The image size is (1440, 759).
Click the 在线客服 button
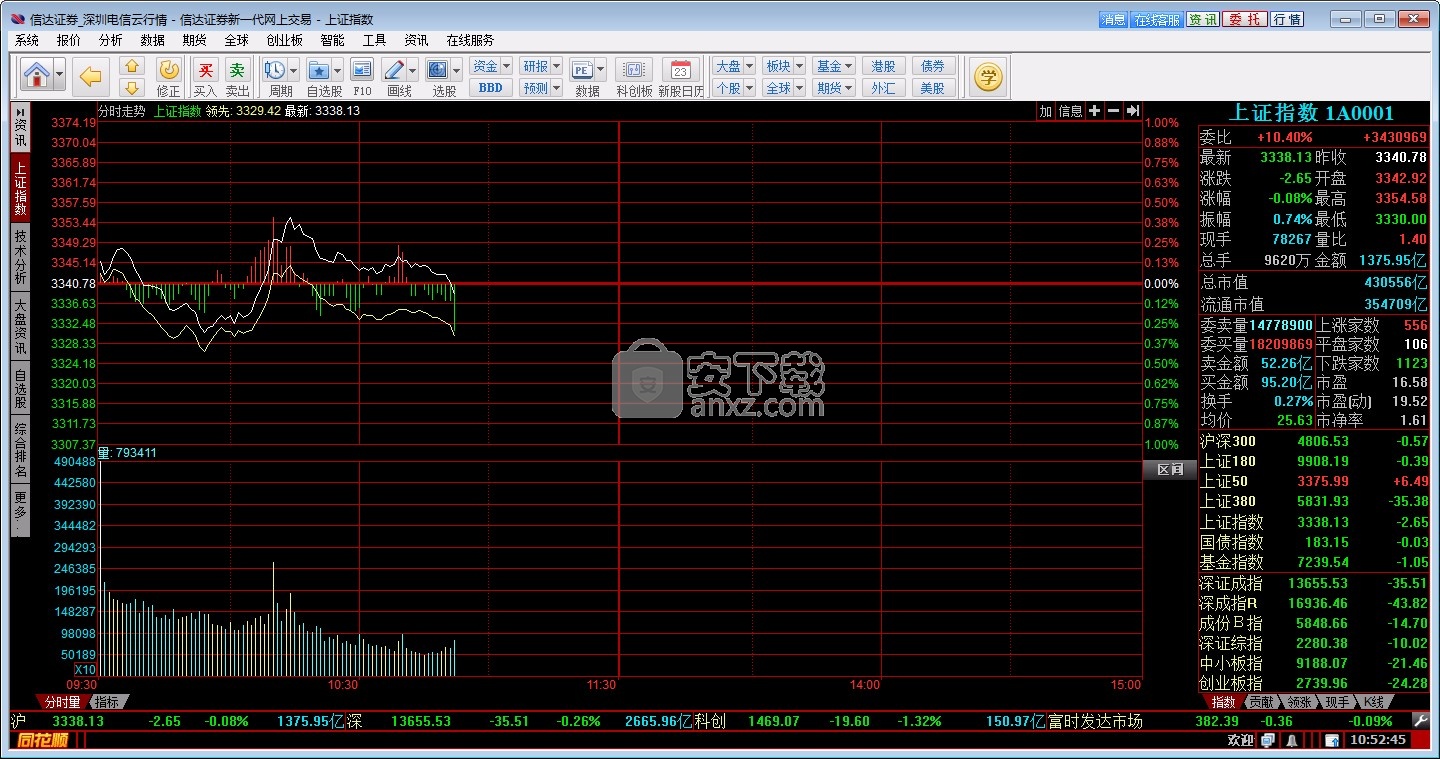tap(1157, 19)
